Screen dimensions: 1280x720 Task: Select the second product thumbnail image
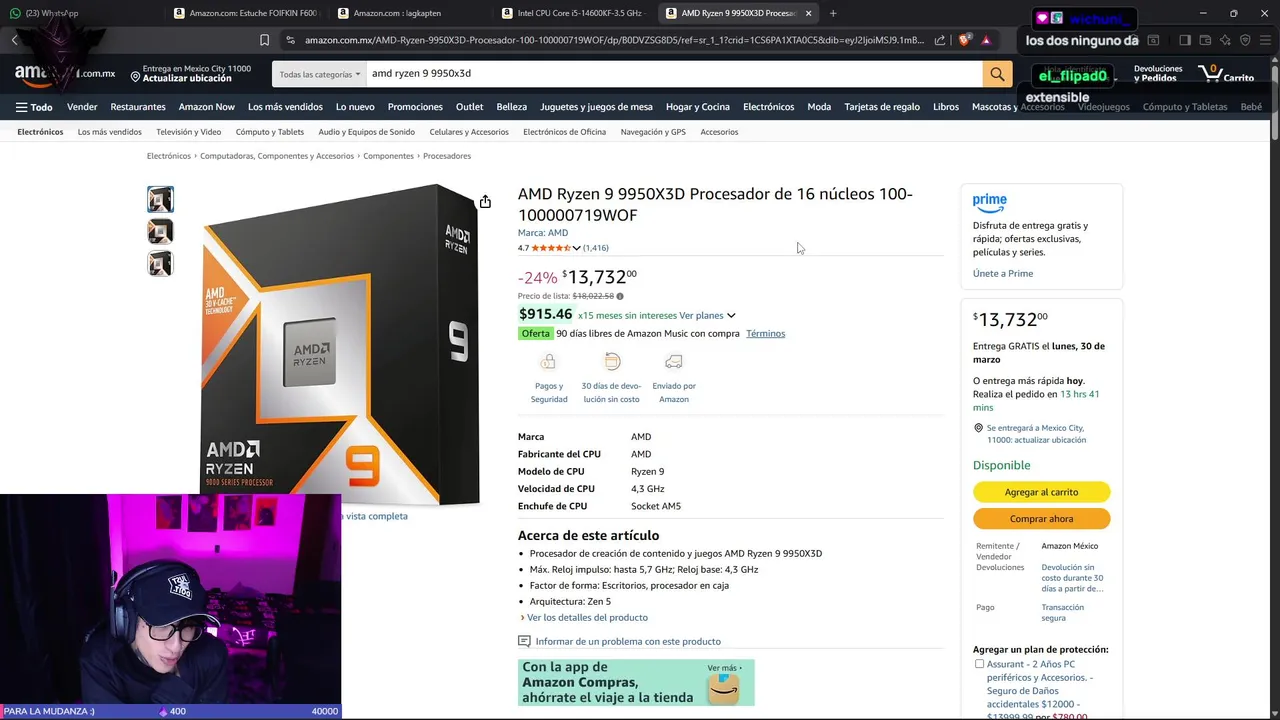pyautogui.click(x=160, y=231)
